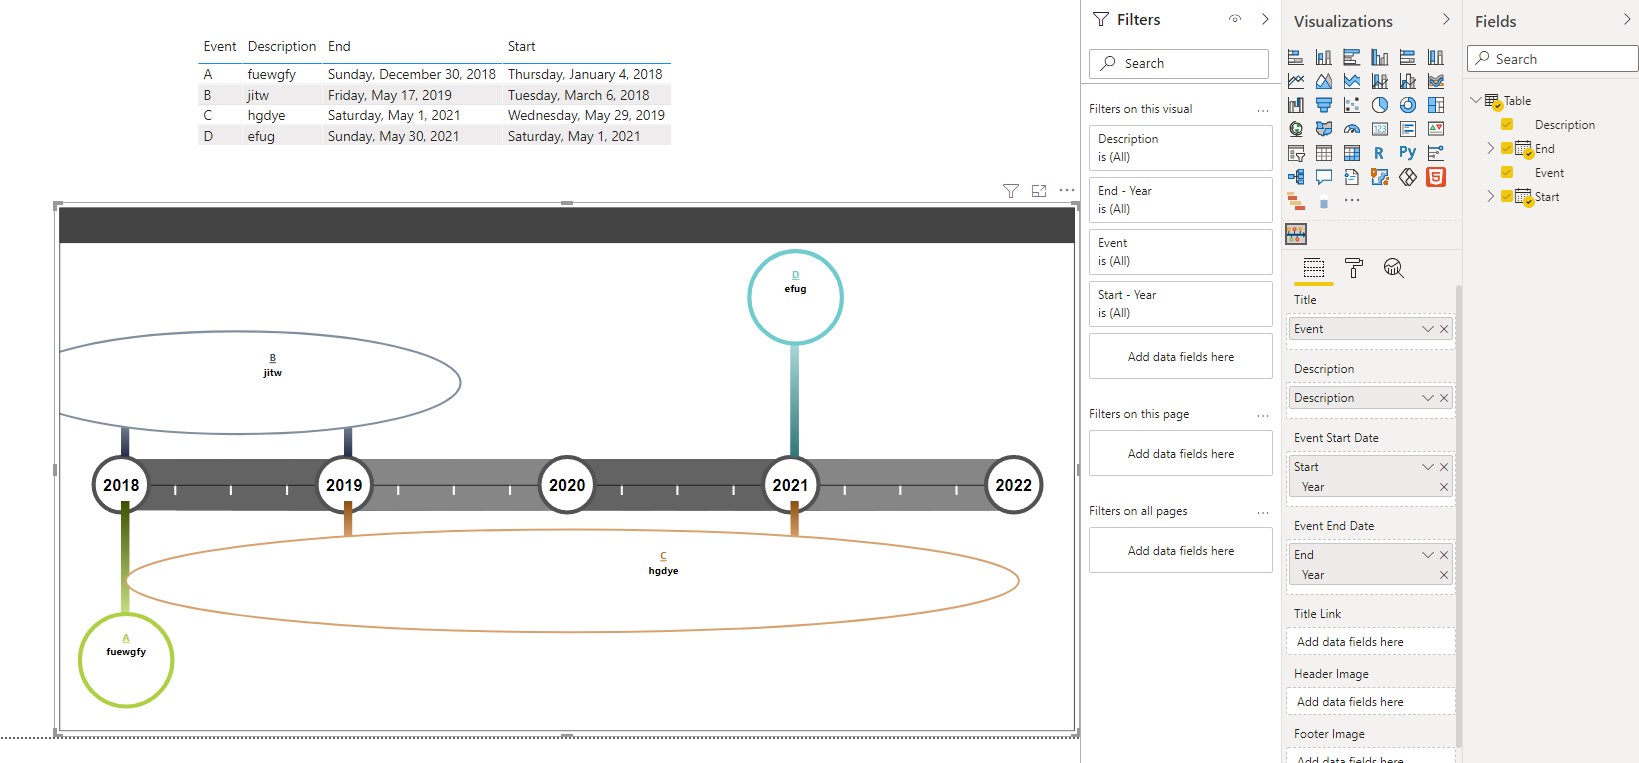Pick the scatter chart visualization
This screenshot has height=763, width=1639.
coord(1352,105)
